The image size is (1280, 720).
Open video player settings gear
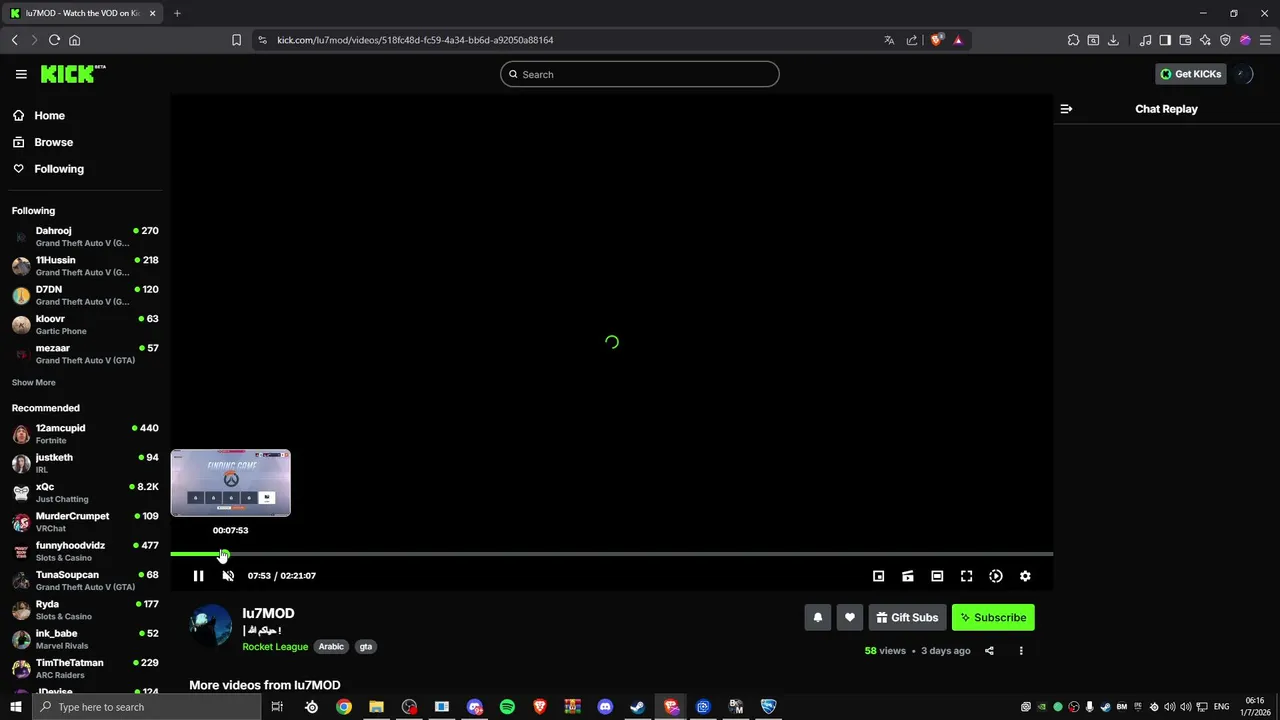[1025, 576]
